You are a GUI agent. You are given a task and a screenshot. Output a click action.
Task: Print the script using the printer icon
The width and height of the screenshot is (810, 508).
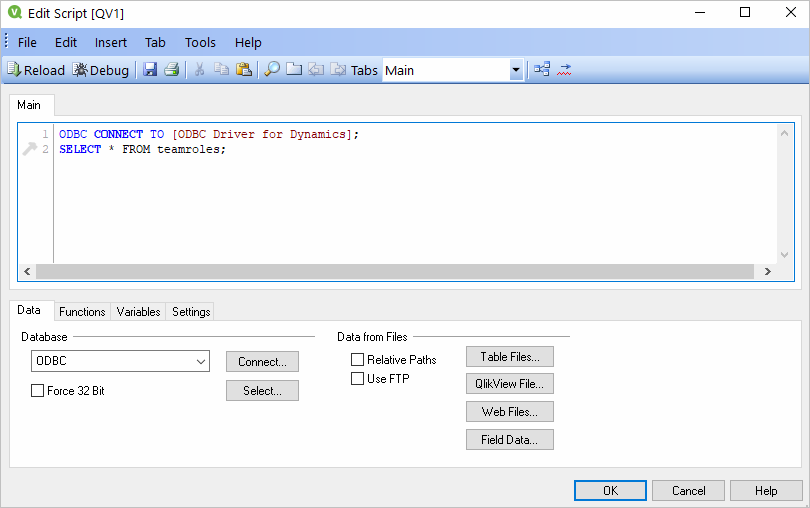click(x=171, y=70)
